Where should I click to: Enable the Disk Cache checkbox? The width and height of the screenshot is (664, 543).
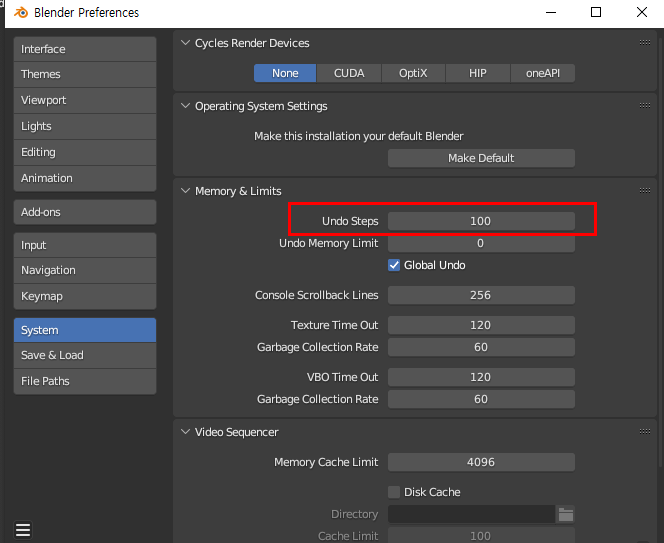tap(394, 492)
